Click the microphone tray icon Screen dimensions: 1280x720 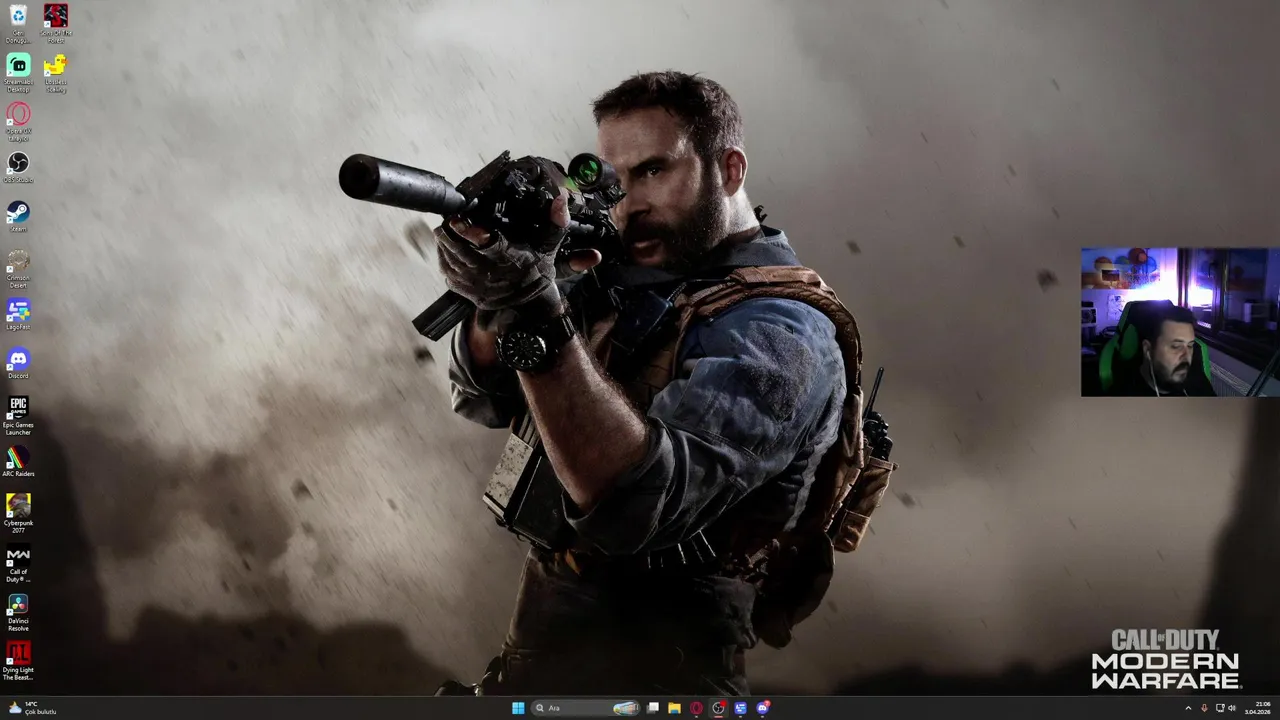click(x=1204, y=708)
